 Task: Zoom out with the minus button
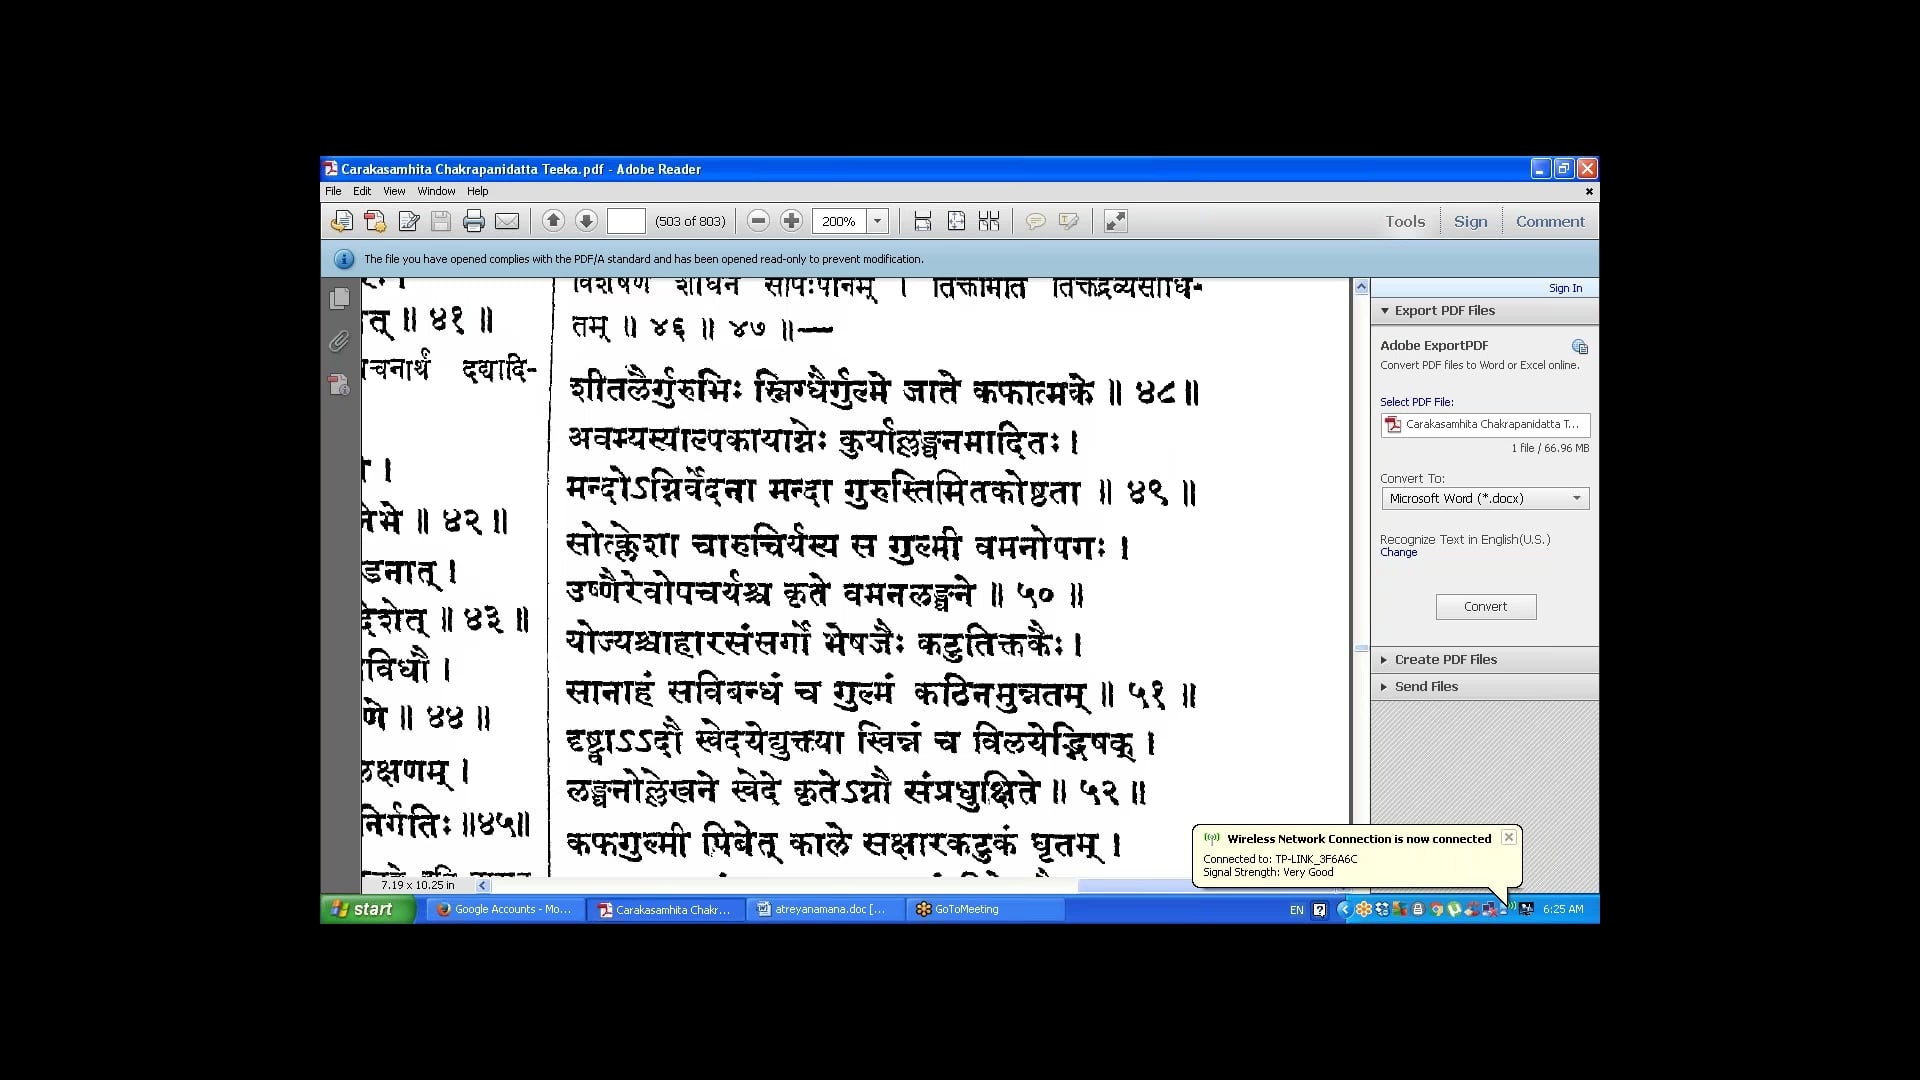click(x=758, y=221)
